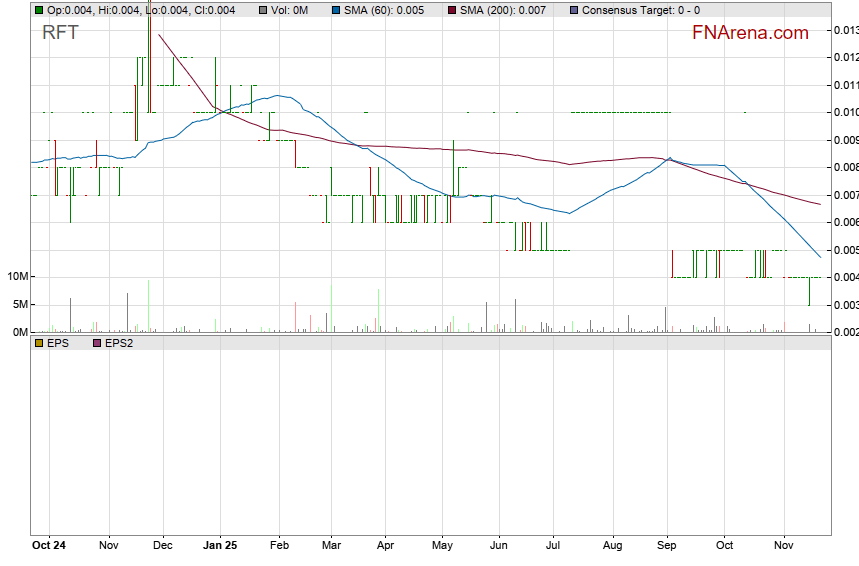Click the dark red SMA (200) swatch
Viewport: 859px width, 566px height.
(x=451, y=10)
